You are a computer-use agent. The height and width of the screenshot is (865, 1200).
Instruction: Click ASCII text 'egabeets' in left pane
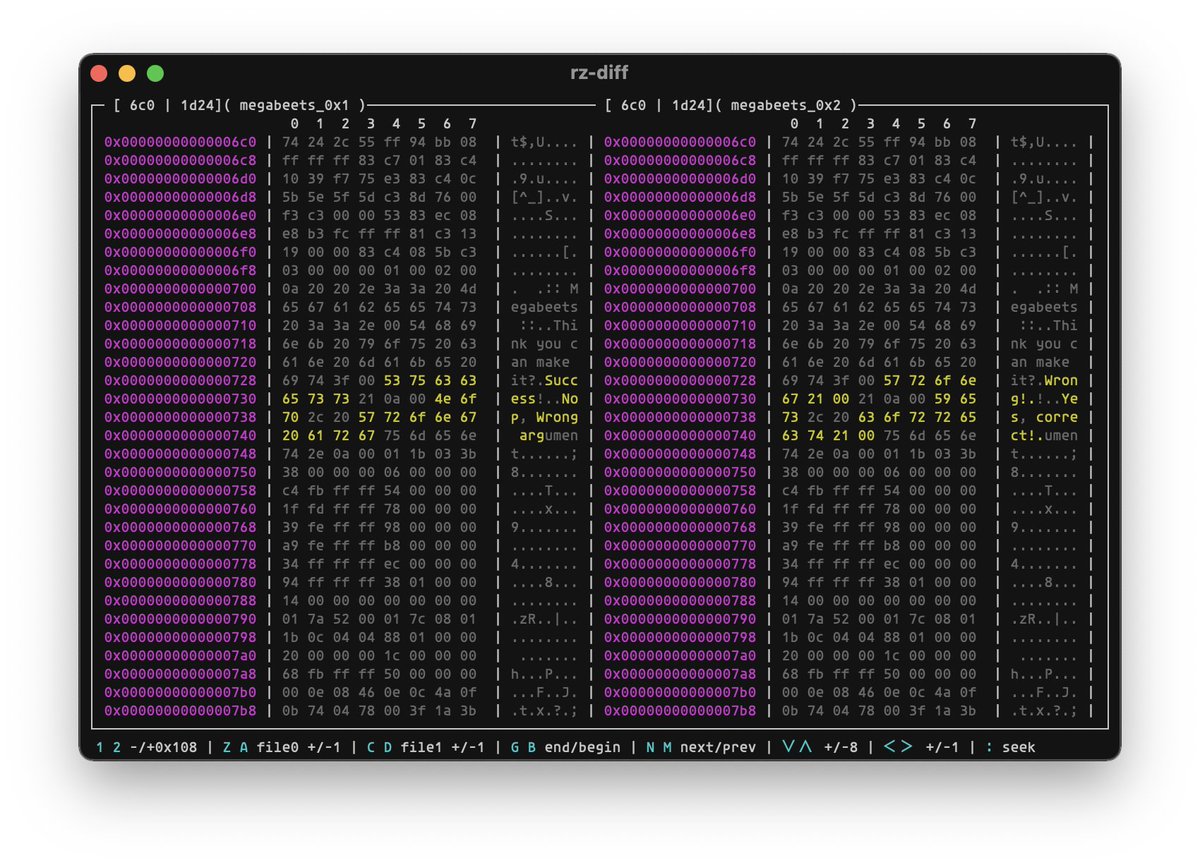(544, 307)
